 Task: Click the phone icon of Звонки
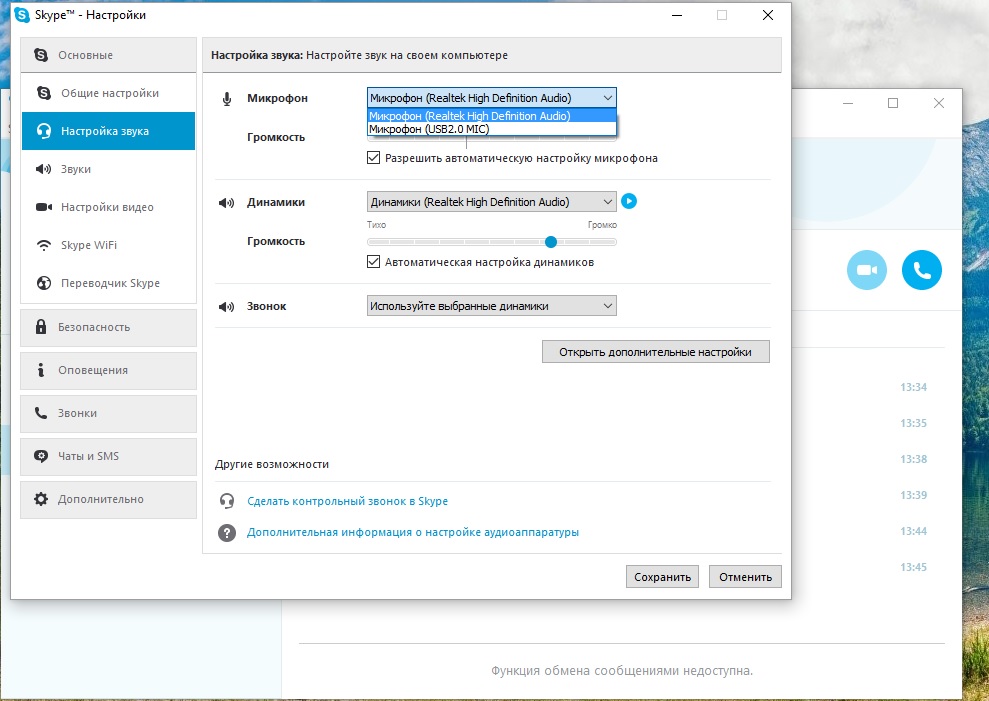[41, 413]
